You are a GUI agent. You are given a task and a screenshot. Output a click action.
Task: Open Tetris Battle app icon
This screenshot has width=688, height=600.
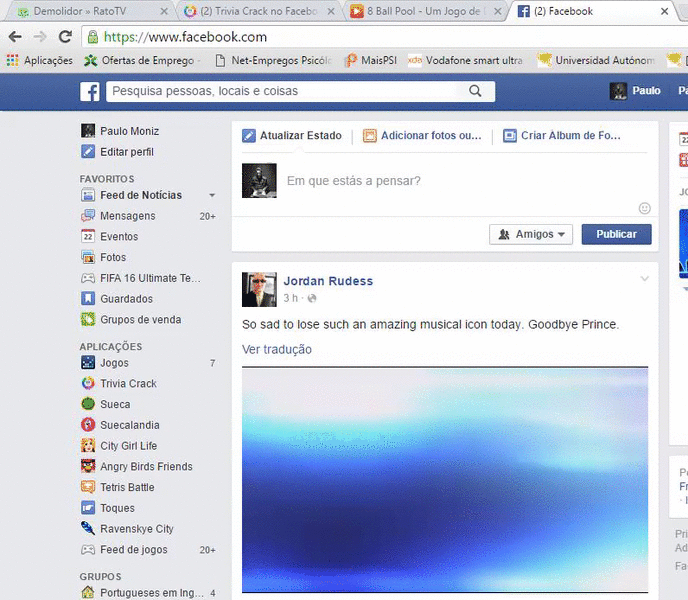click(89, 488)
